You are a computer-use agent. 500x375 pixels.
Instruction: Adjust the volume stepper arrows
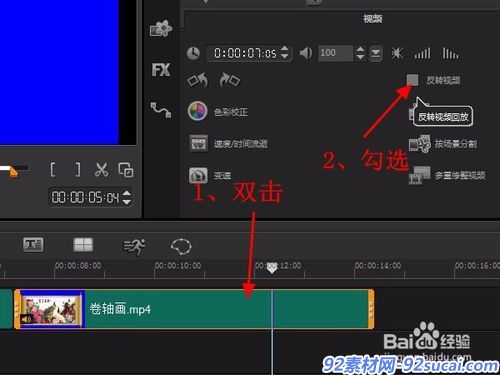pyautogui.click(x=360, y=53)
